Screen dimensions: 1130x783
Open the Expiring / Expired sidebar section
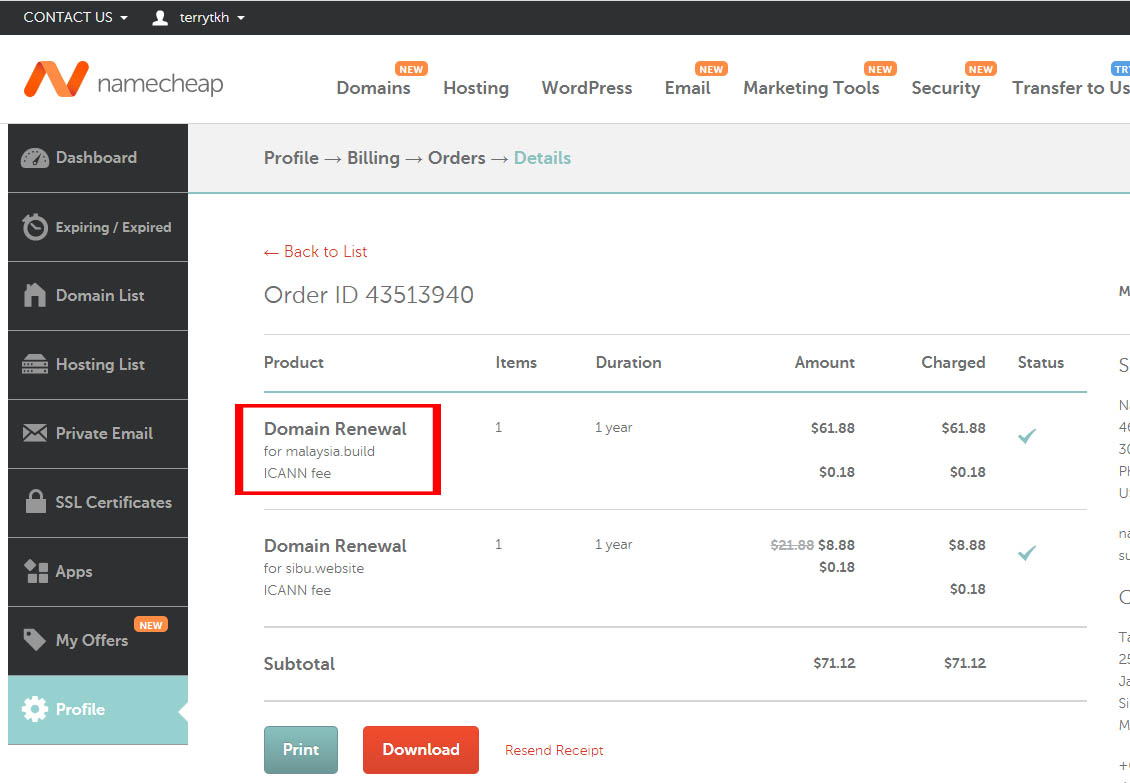pyautogui.click(x=98, y=227)
